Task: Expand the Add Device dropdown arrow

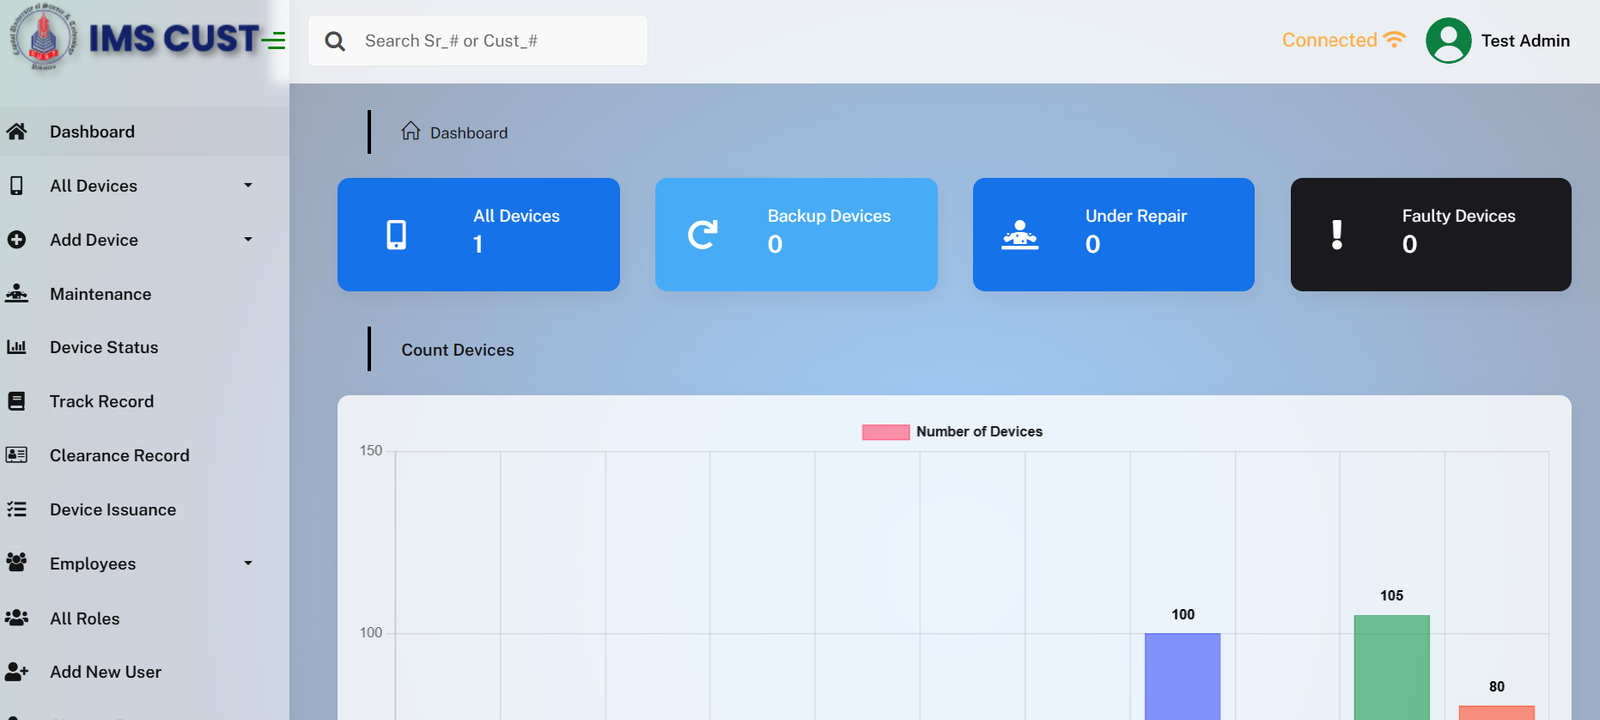Action: (x=248, y=240)
